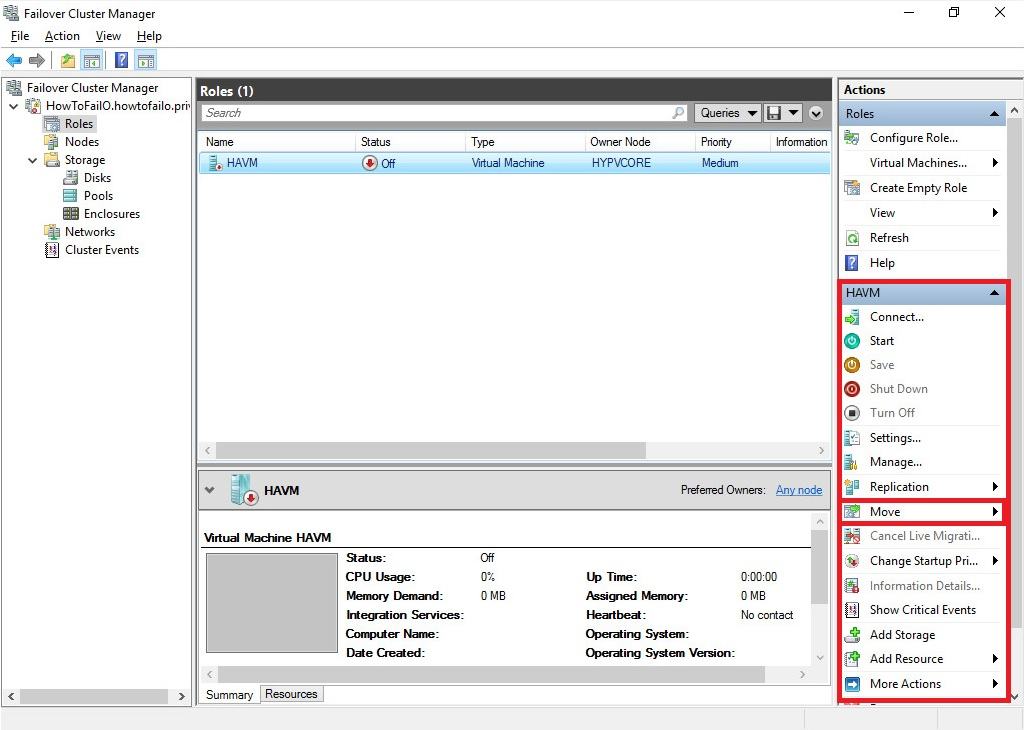The image size is (1024, 730).
Task: Collapse the HAVM details pane chevron
Action: (210, 490)
